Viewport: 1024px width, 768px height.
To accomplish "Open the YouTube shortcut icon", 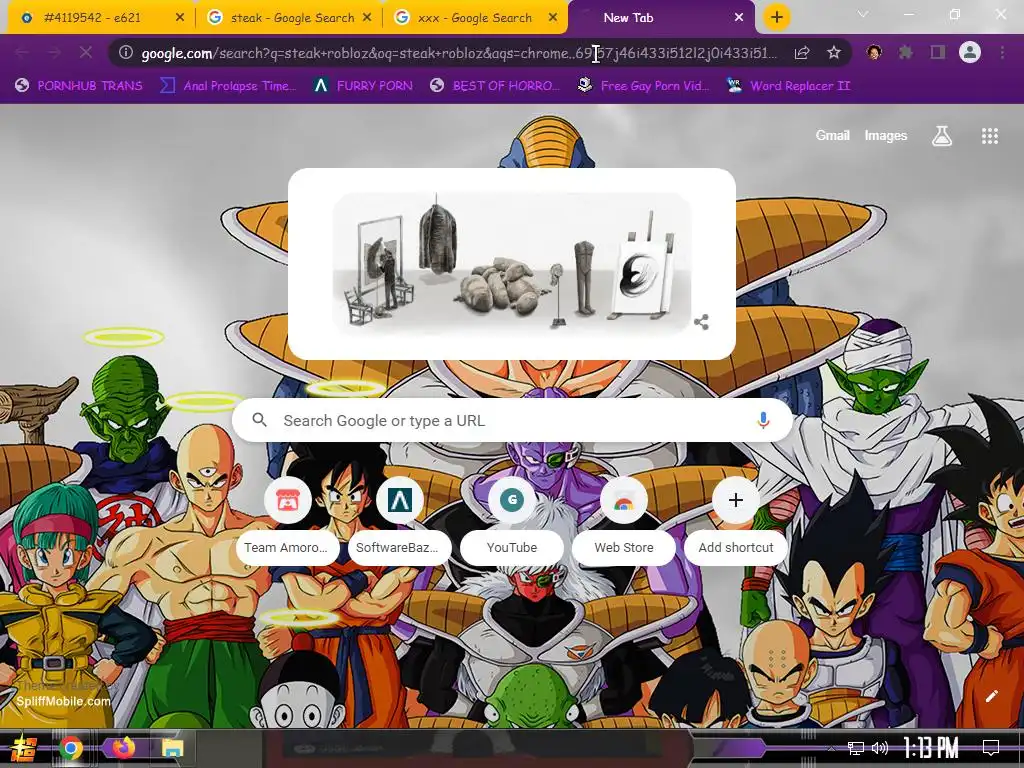I will point(512,500).
